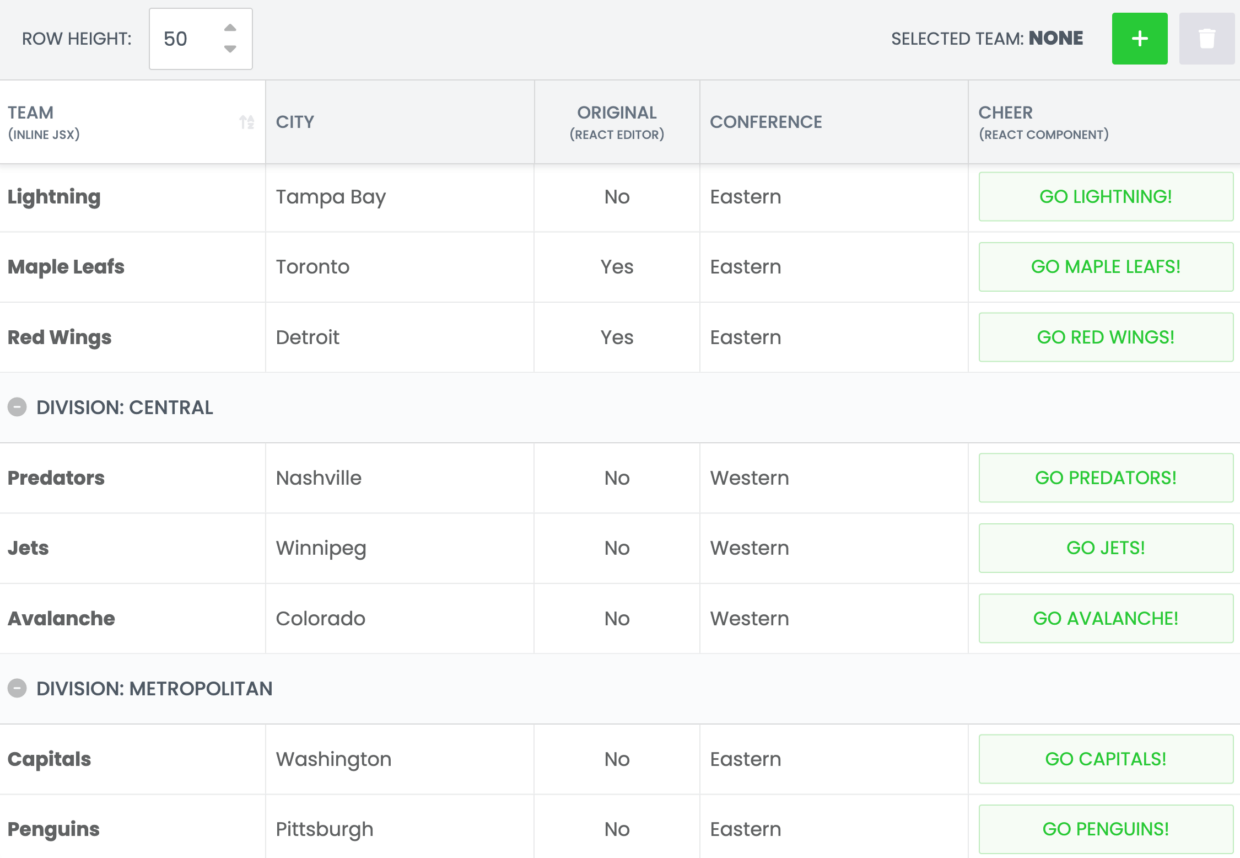This screenshot has height=858, width=1240.
Task: Click the City column header
Action: pyautogui.click(x=400, y=122)
